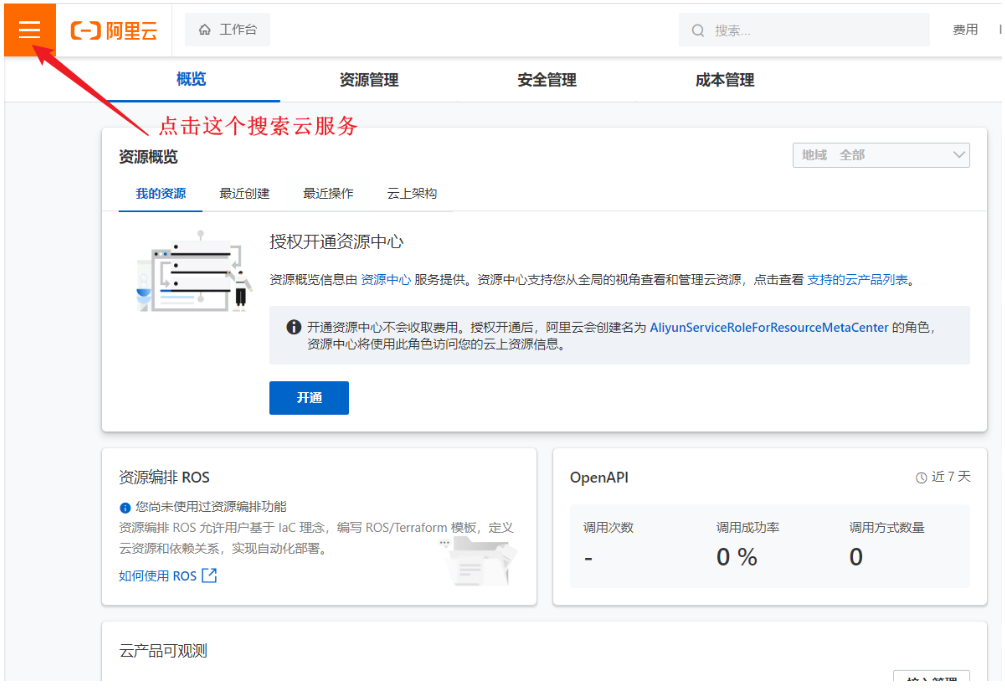Select the 最近操作 sub-tab

click(x=328, y=194)
